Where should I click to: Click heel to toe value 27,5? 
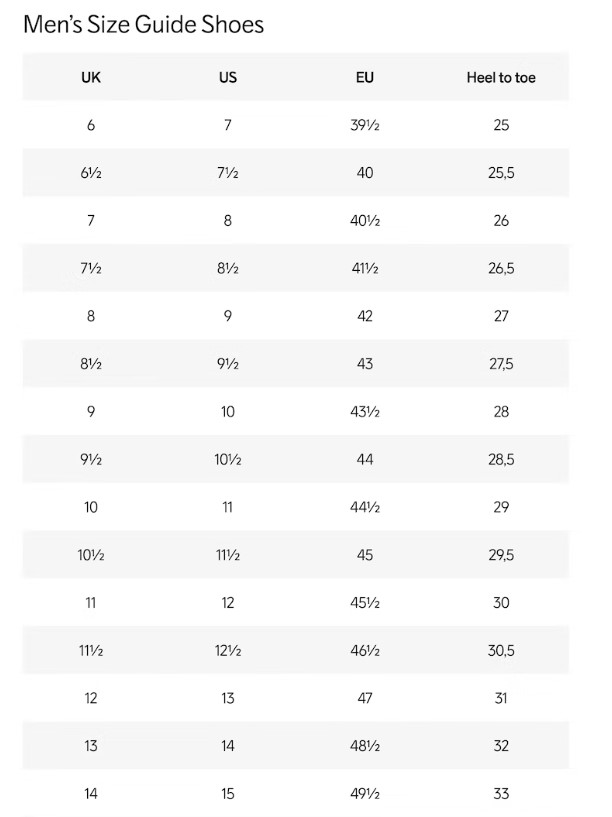coord(501,364)
